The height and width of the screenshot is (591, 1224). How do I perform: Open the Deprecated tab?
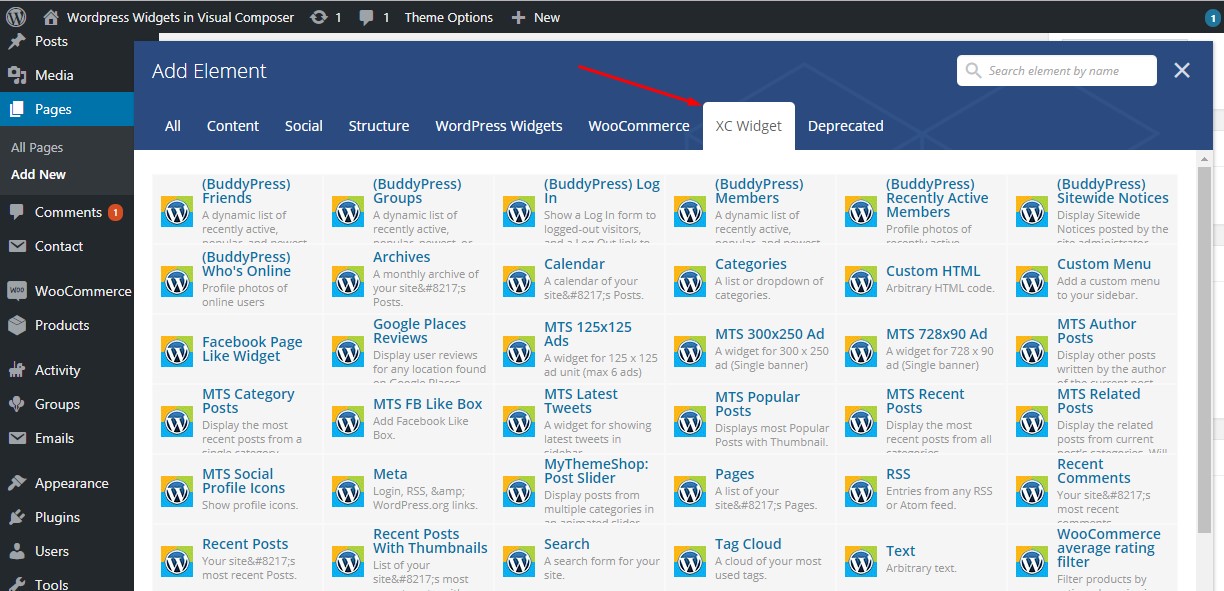tap(845, 126)
